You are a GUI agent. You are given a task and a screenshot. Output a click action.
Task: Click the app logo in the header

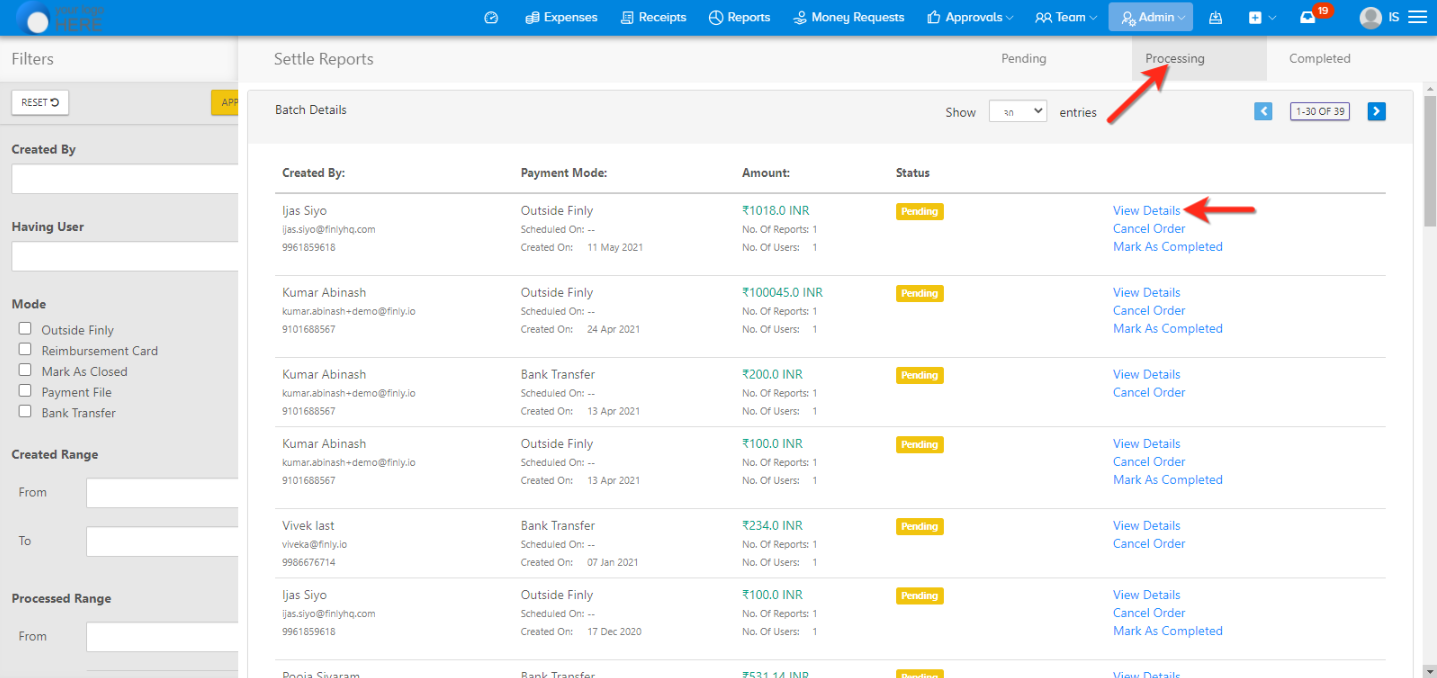click(62, 17)
